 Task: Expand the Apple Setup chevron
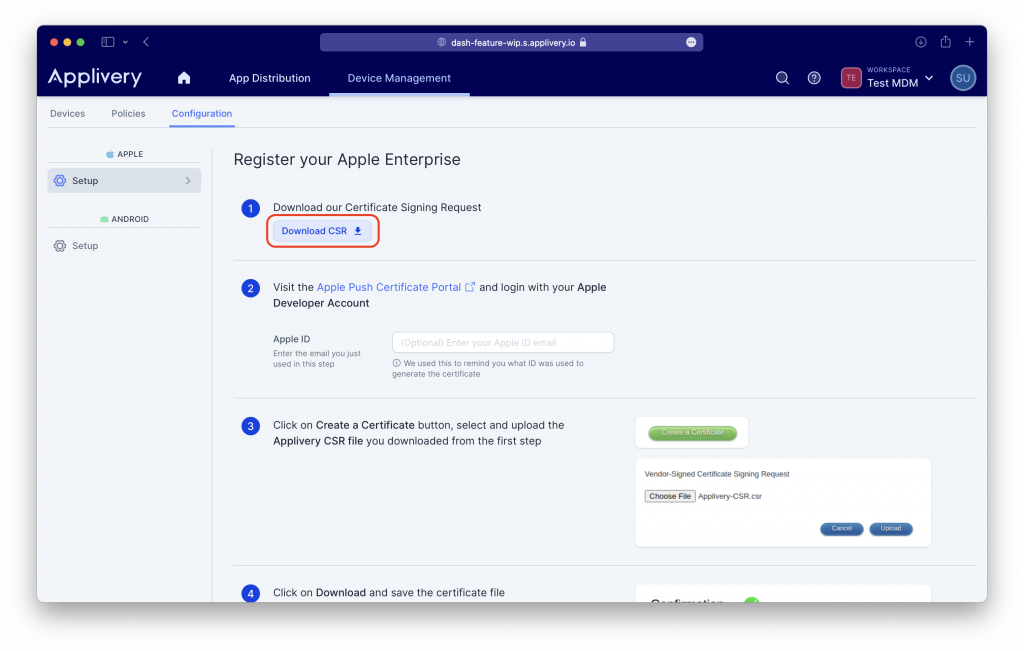(x=188, y=181)
